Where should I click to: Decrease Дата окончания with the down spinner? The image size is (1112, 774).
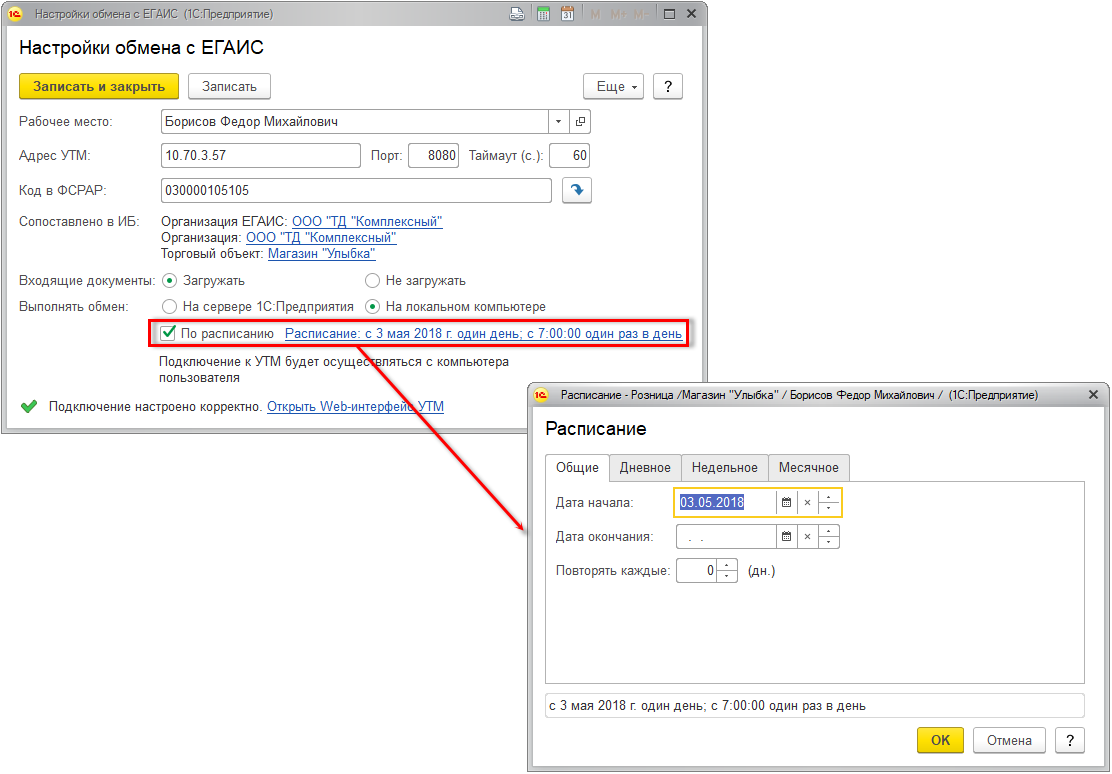tap(828, 542)
